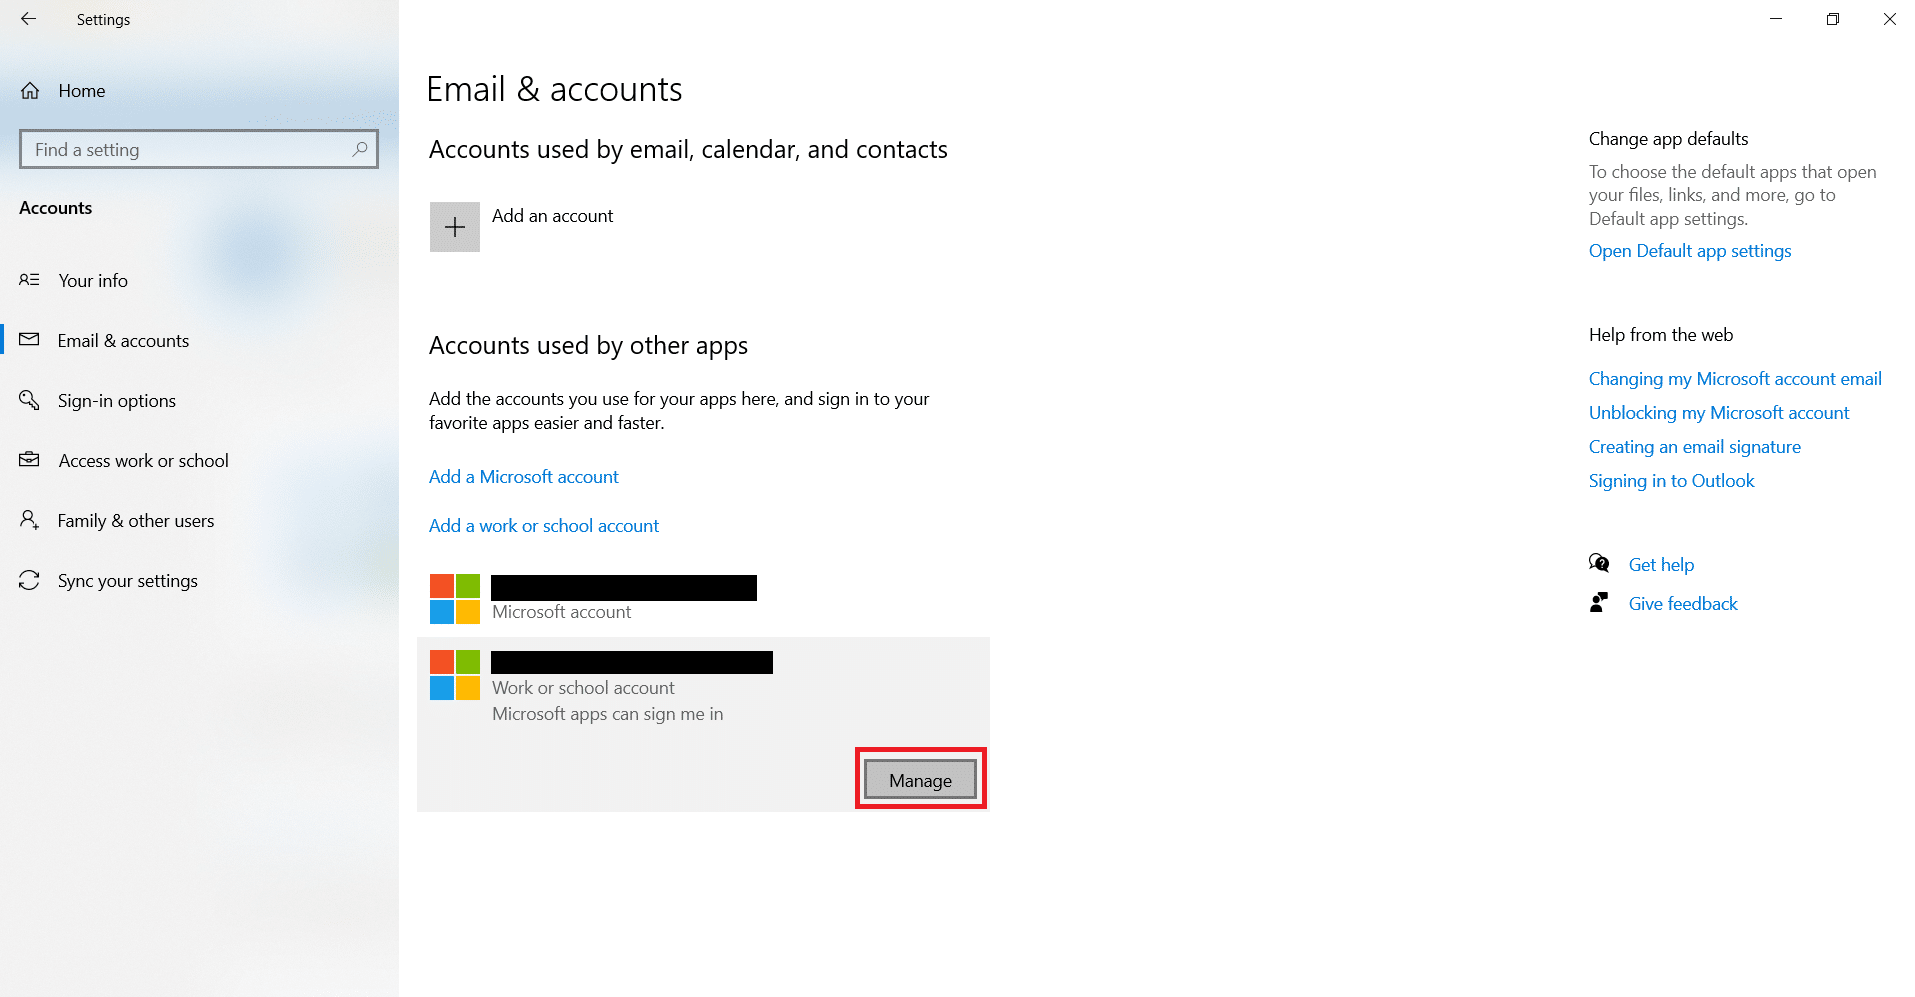Click the magnifier icon in search box
1915x997 pixels.
tap(360, 149)
